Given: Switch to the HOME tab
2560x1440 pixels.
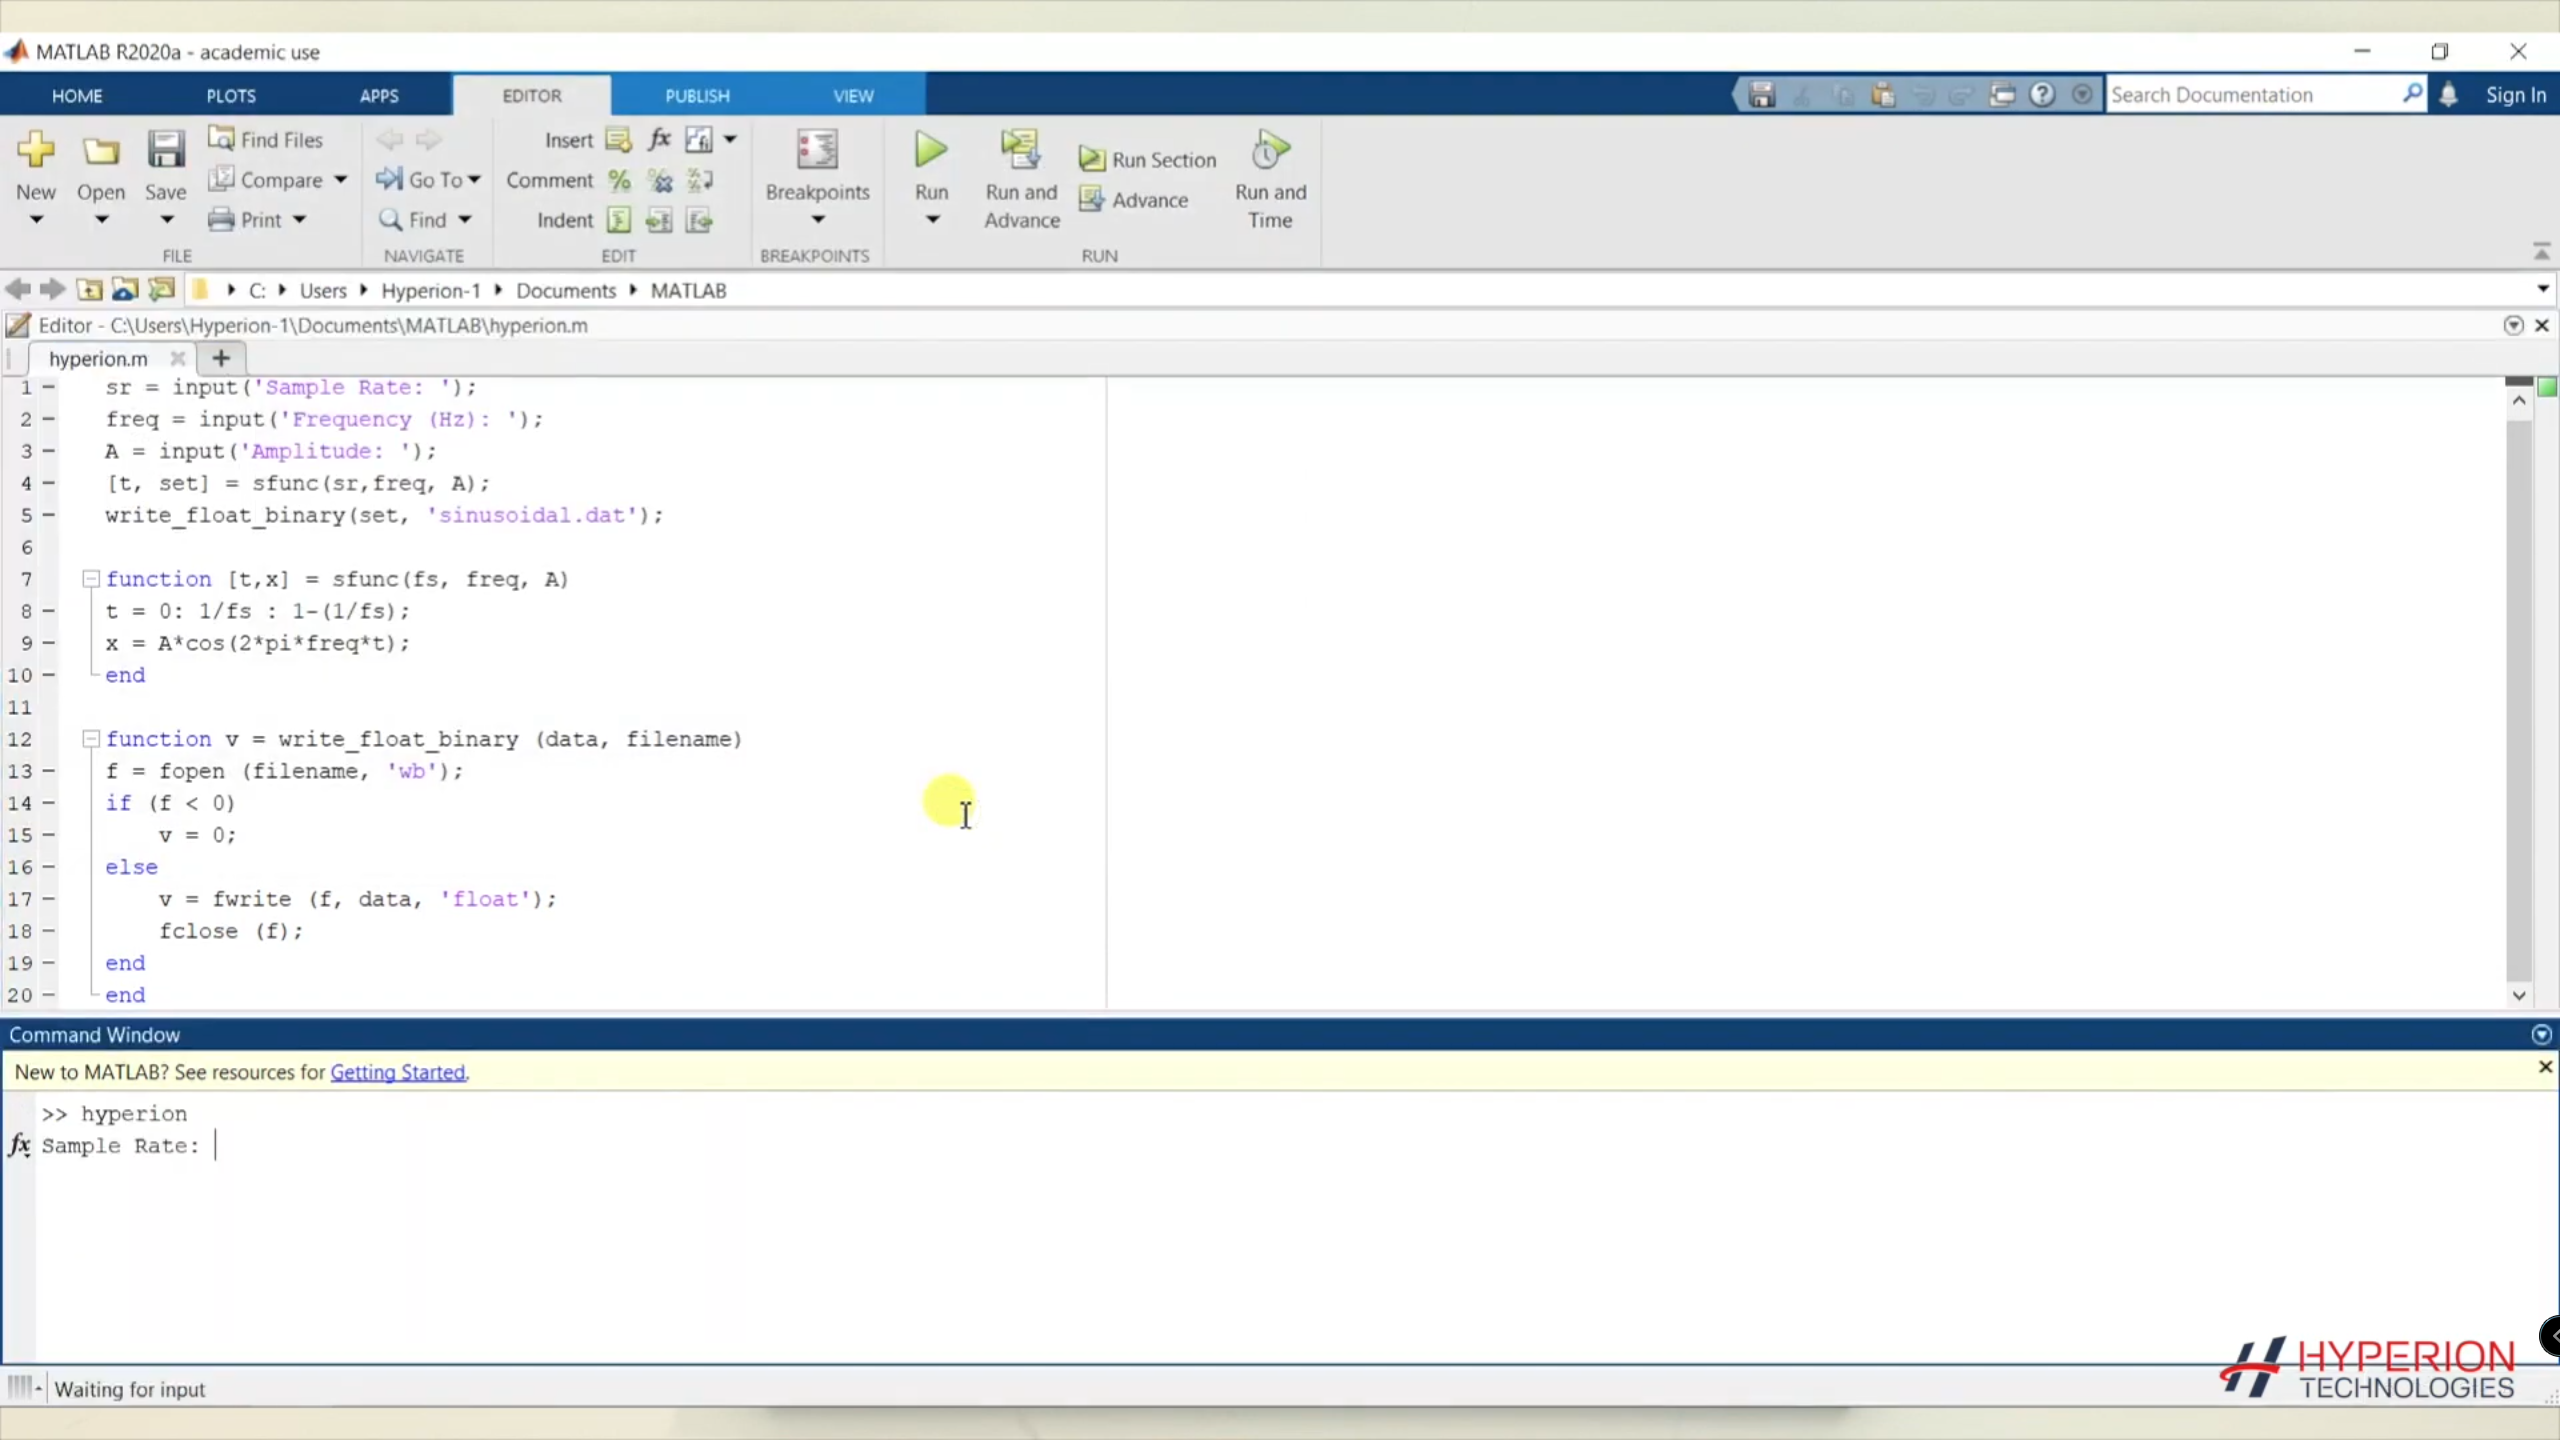Looking at the screenshot, I should point(77,96).
